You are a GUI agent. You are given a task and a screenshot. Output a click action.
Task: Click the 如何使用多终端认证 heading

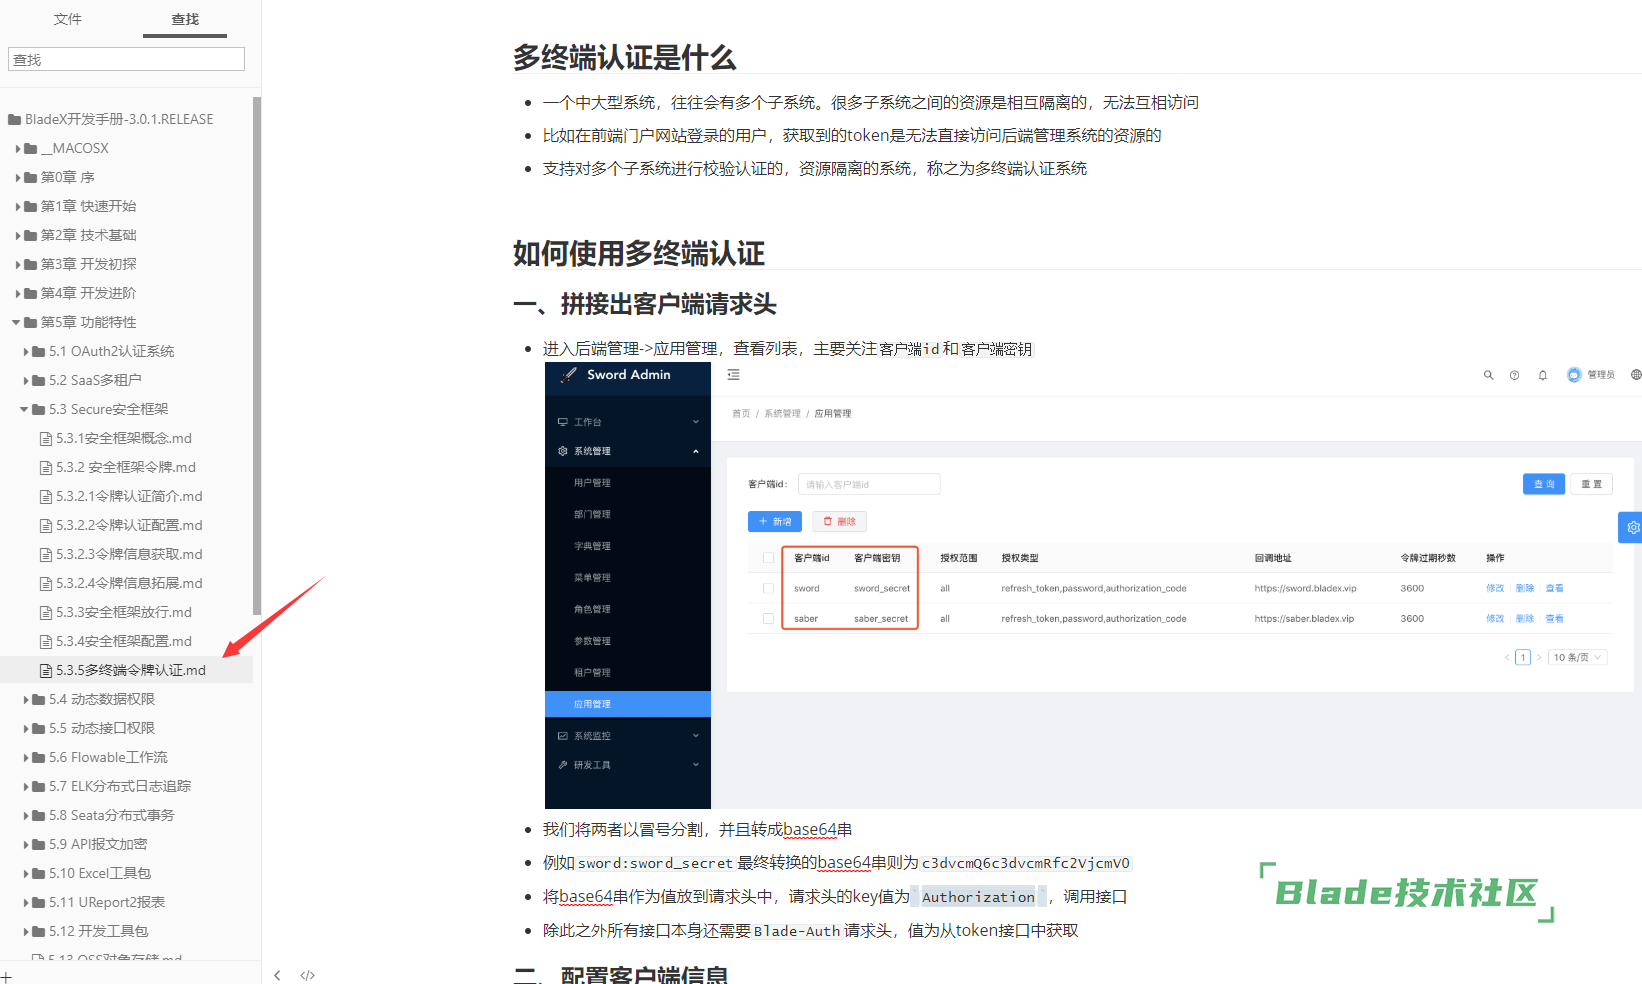pos(639,253)
